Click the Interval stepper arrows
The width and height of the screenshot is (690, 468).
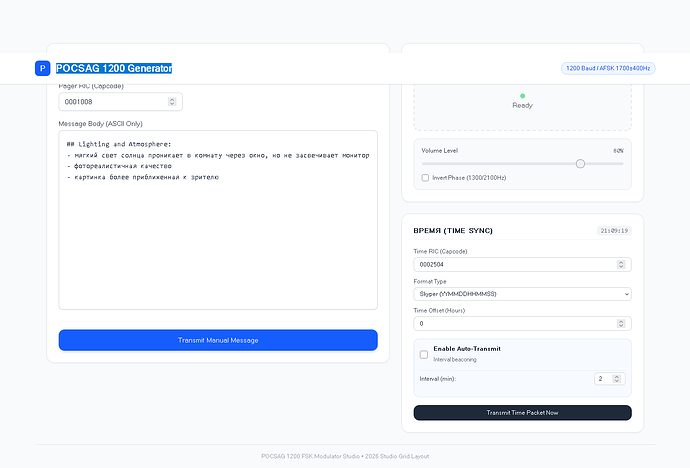pos(617,379)
